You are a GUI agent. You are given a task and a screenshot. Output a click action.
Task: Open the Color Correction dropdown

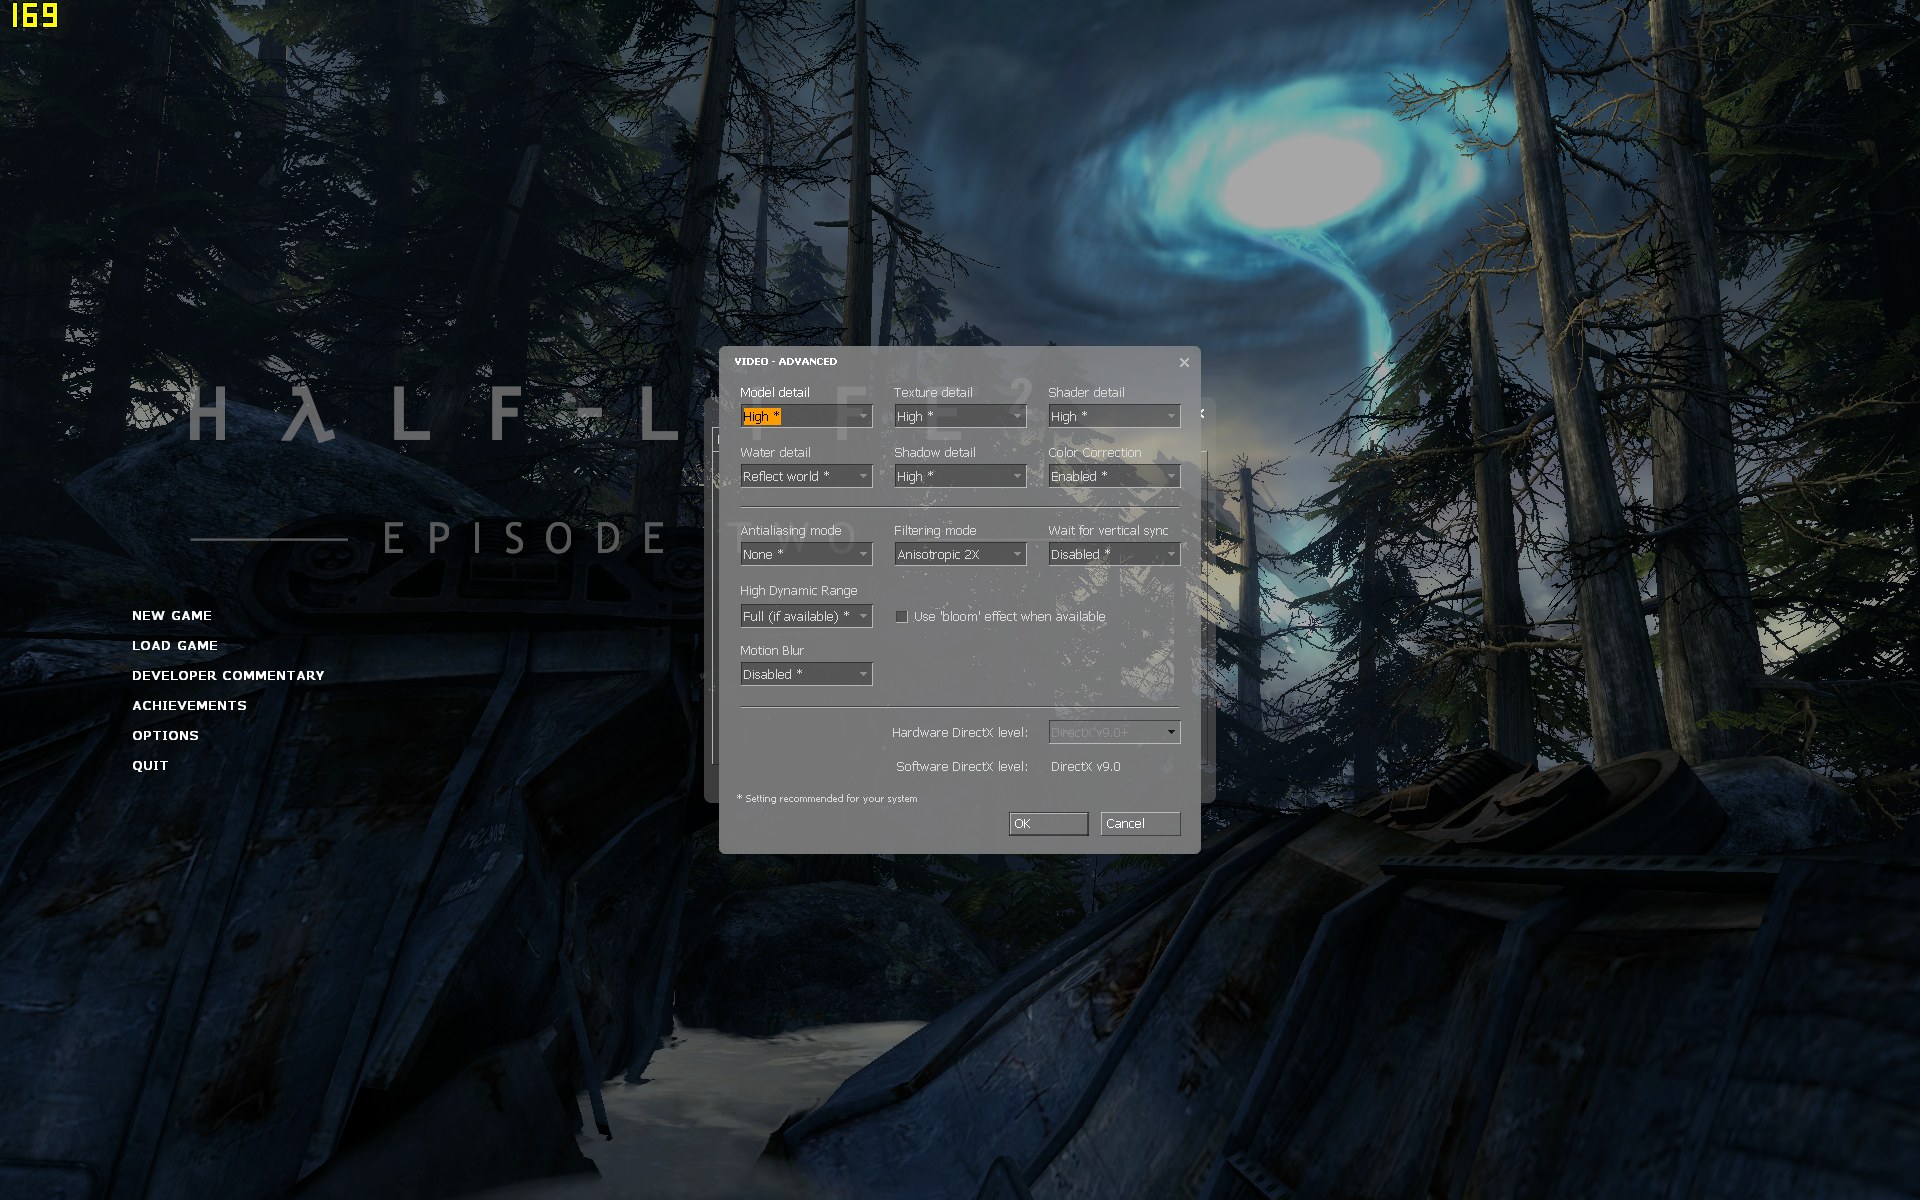(x=1114, y=476)
